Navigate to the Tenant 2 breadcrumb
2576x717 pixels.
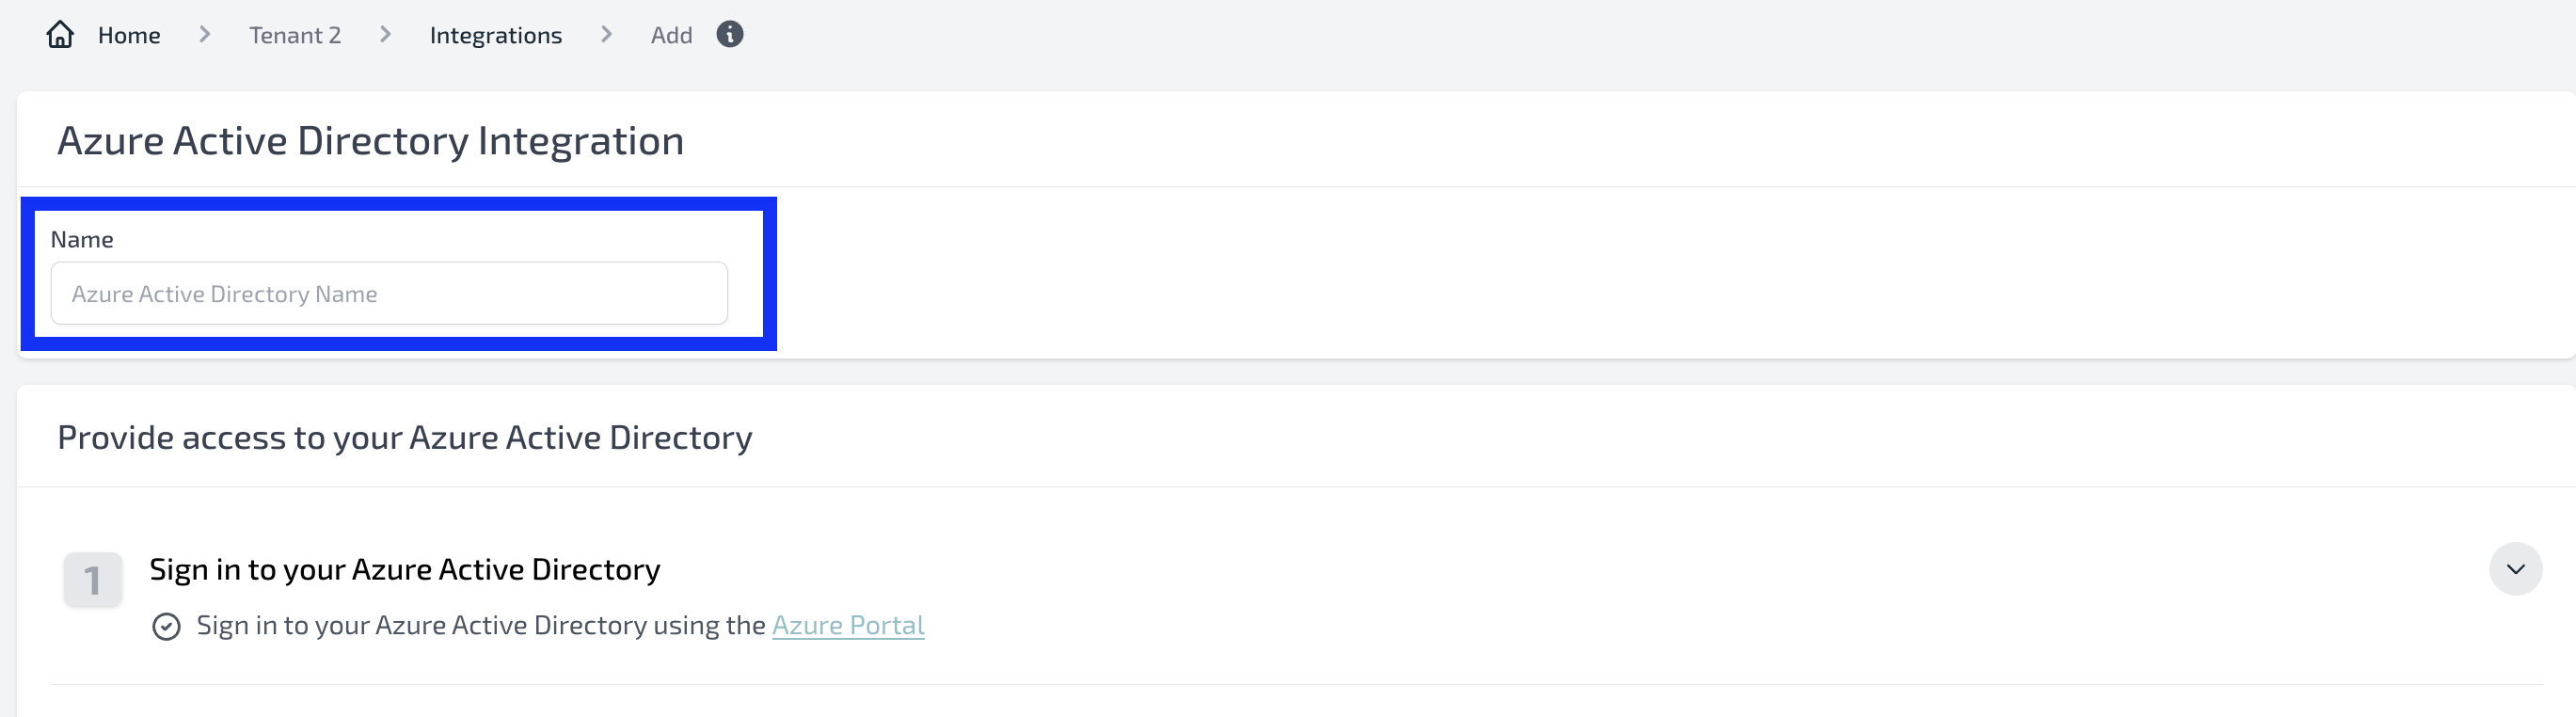pyautogui.click(x=295, y=35)
